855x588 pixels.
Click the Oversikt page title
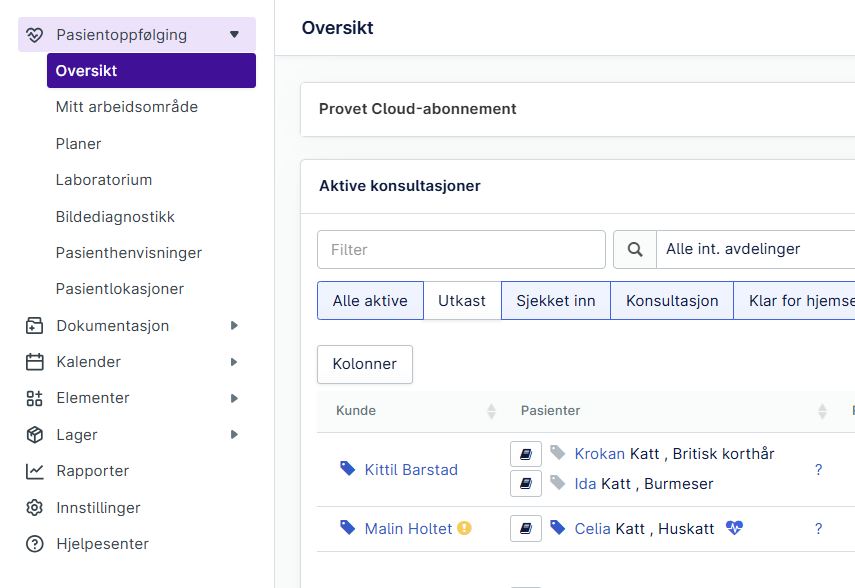click(338, 28)
